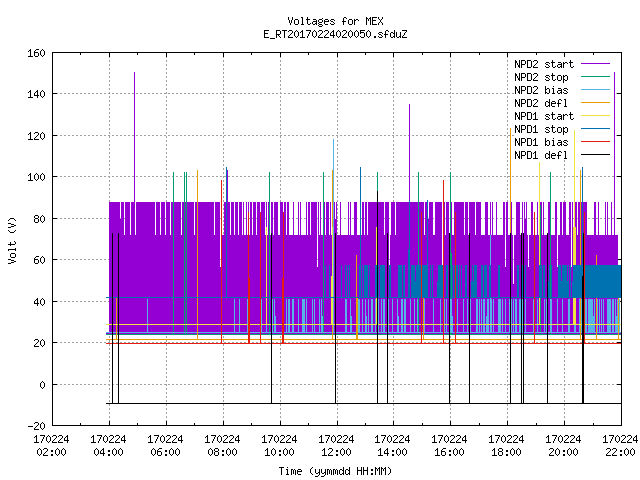The height and width of the screenshot is (480, 640).
Task: Click the black NPD1 defl legend line
Action: [x=595, y=155]
